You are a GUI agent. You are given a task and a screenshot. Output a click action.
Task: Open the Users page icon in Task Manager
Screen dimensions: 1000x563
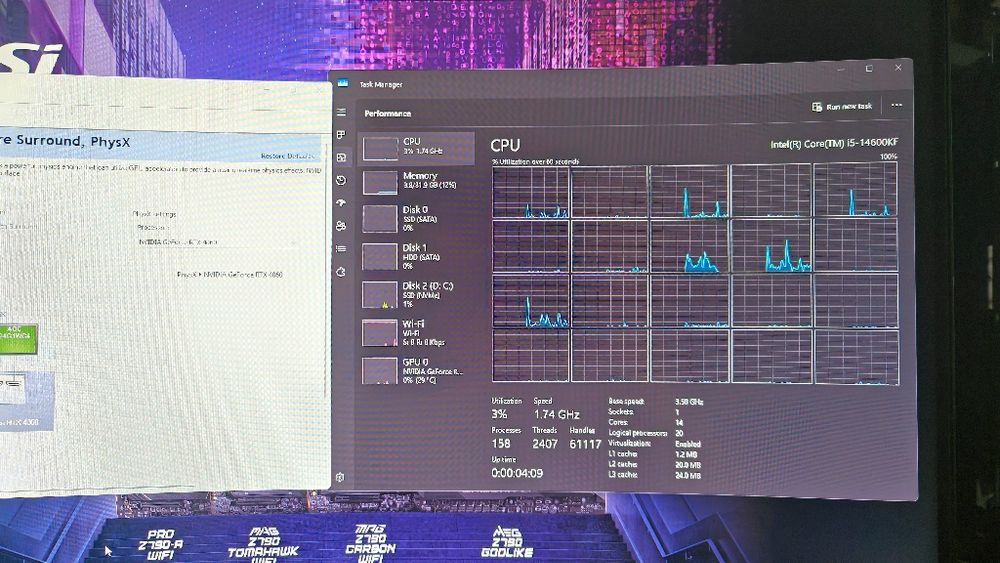click(x=341, y=226)
